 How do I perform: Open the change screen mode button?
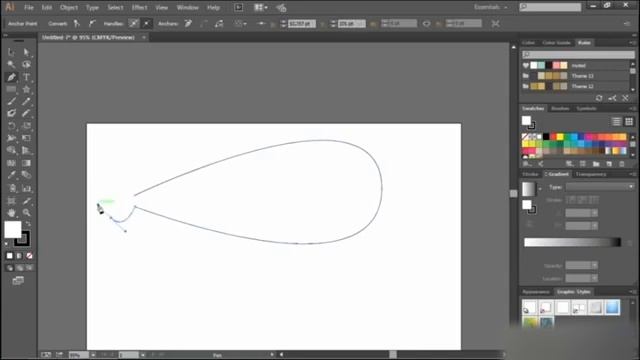[x=18, y=280]
